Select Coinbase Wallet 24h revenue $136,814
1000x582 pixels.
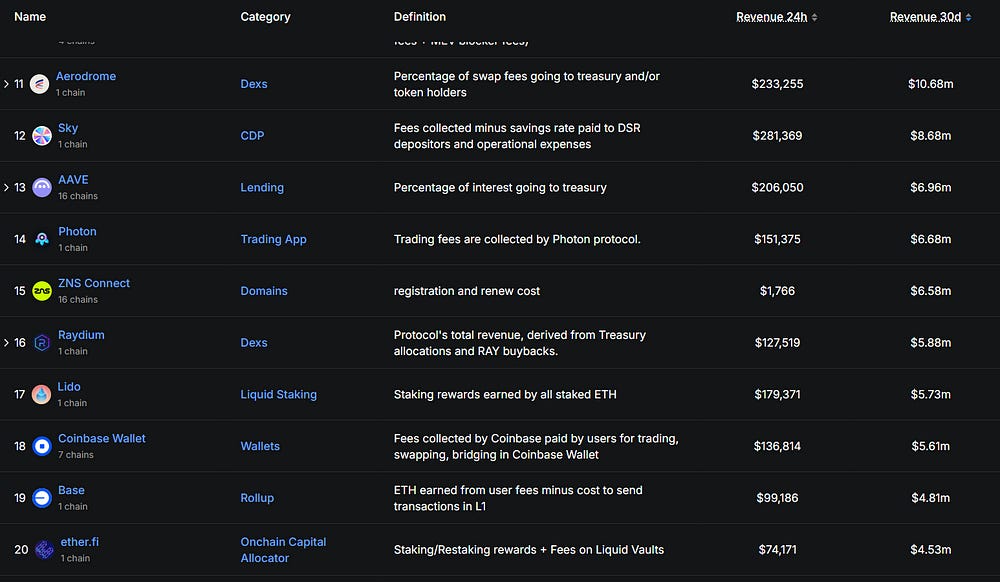777,446
